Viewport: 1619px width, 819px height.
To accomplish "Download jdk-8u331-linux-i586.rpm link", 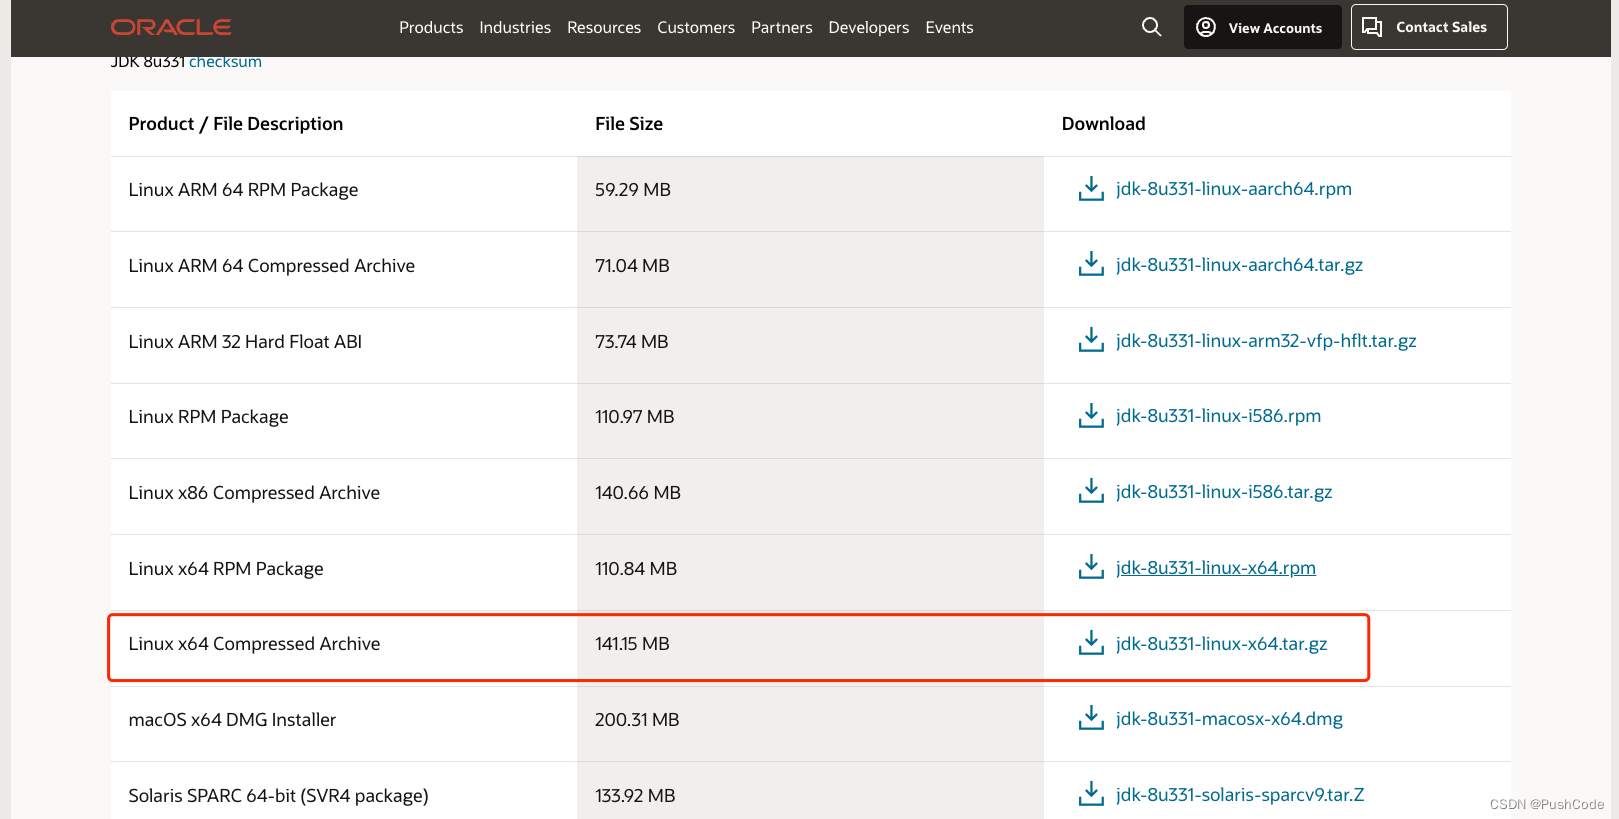I will (1218, 415).
